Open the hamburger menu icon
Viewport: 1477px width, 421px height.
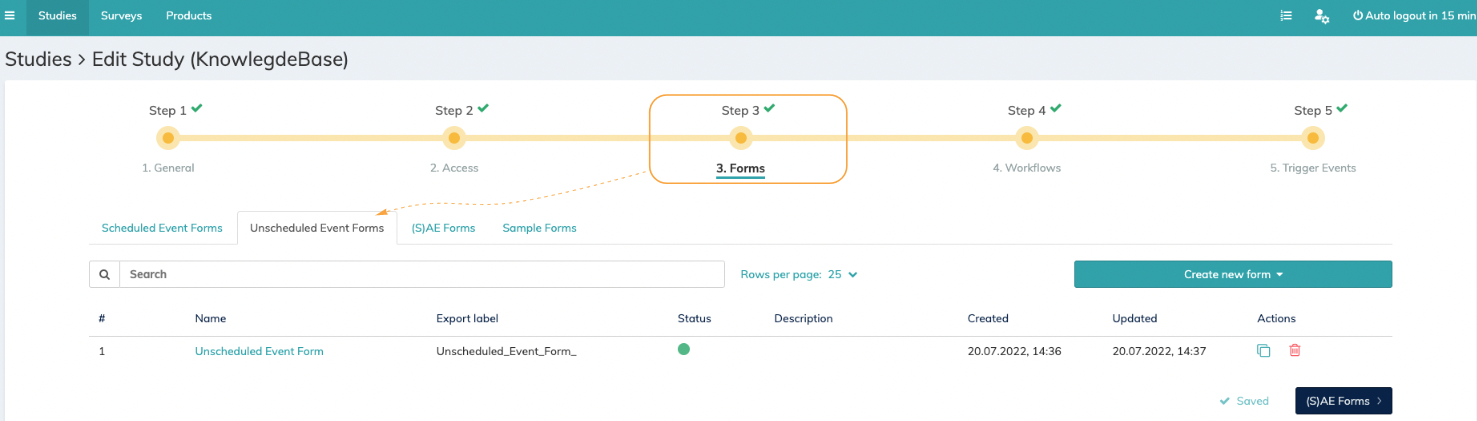tap(10, 16)
